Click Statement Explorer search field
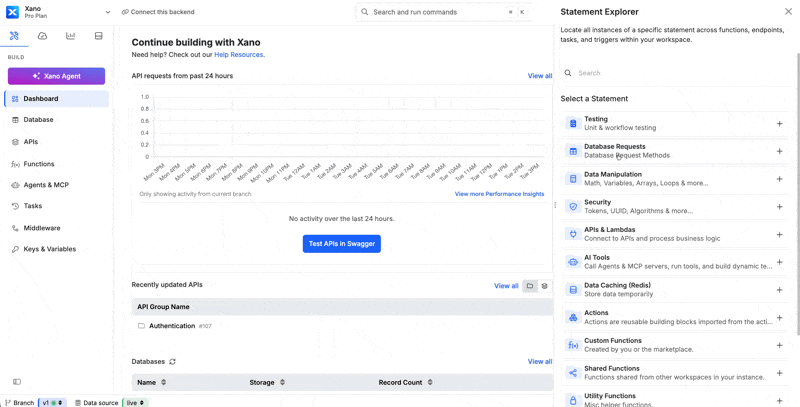This screenshot has width=800, height=407. [674, 73]
